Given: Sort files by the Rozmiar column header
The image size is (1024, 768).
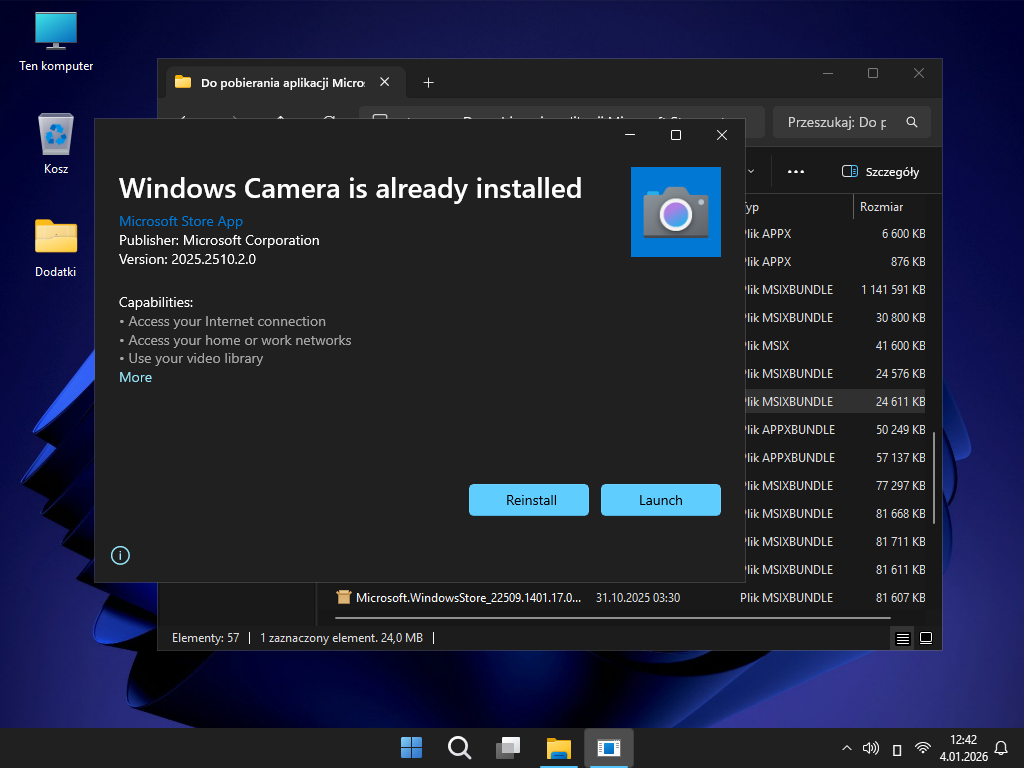Looking at the screenshot, I should click(x=880, y=207).
